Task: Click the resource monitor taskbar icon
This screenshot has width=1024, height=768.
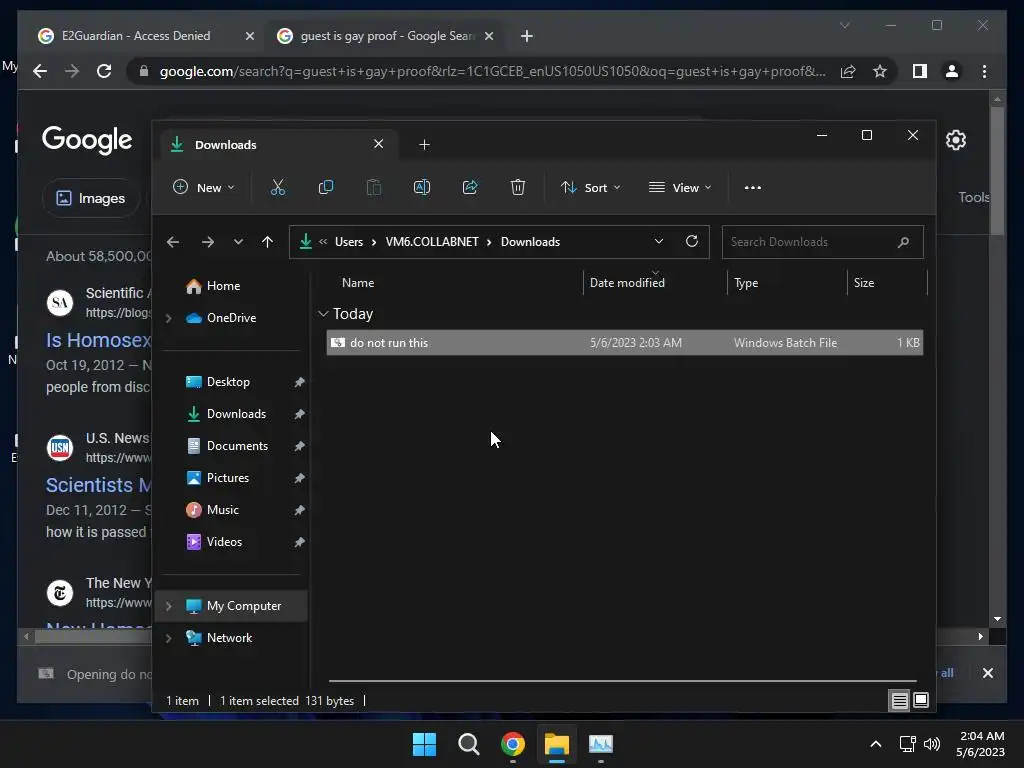Action: pos(601,744)
